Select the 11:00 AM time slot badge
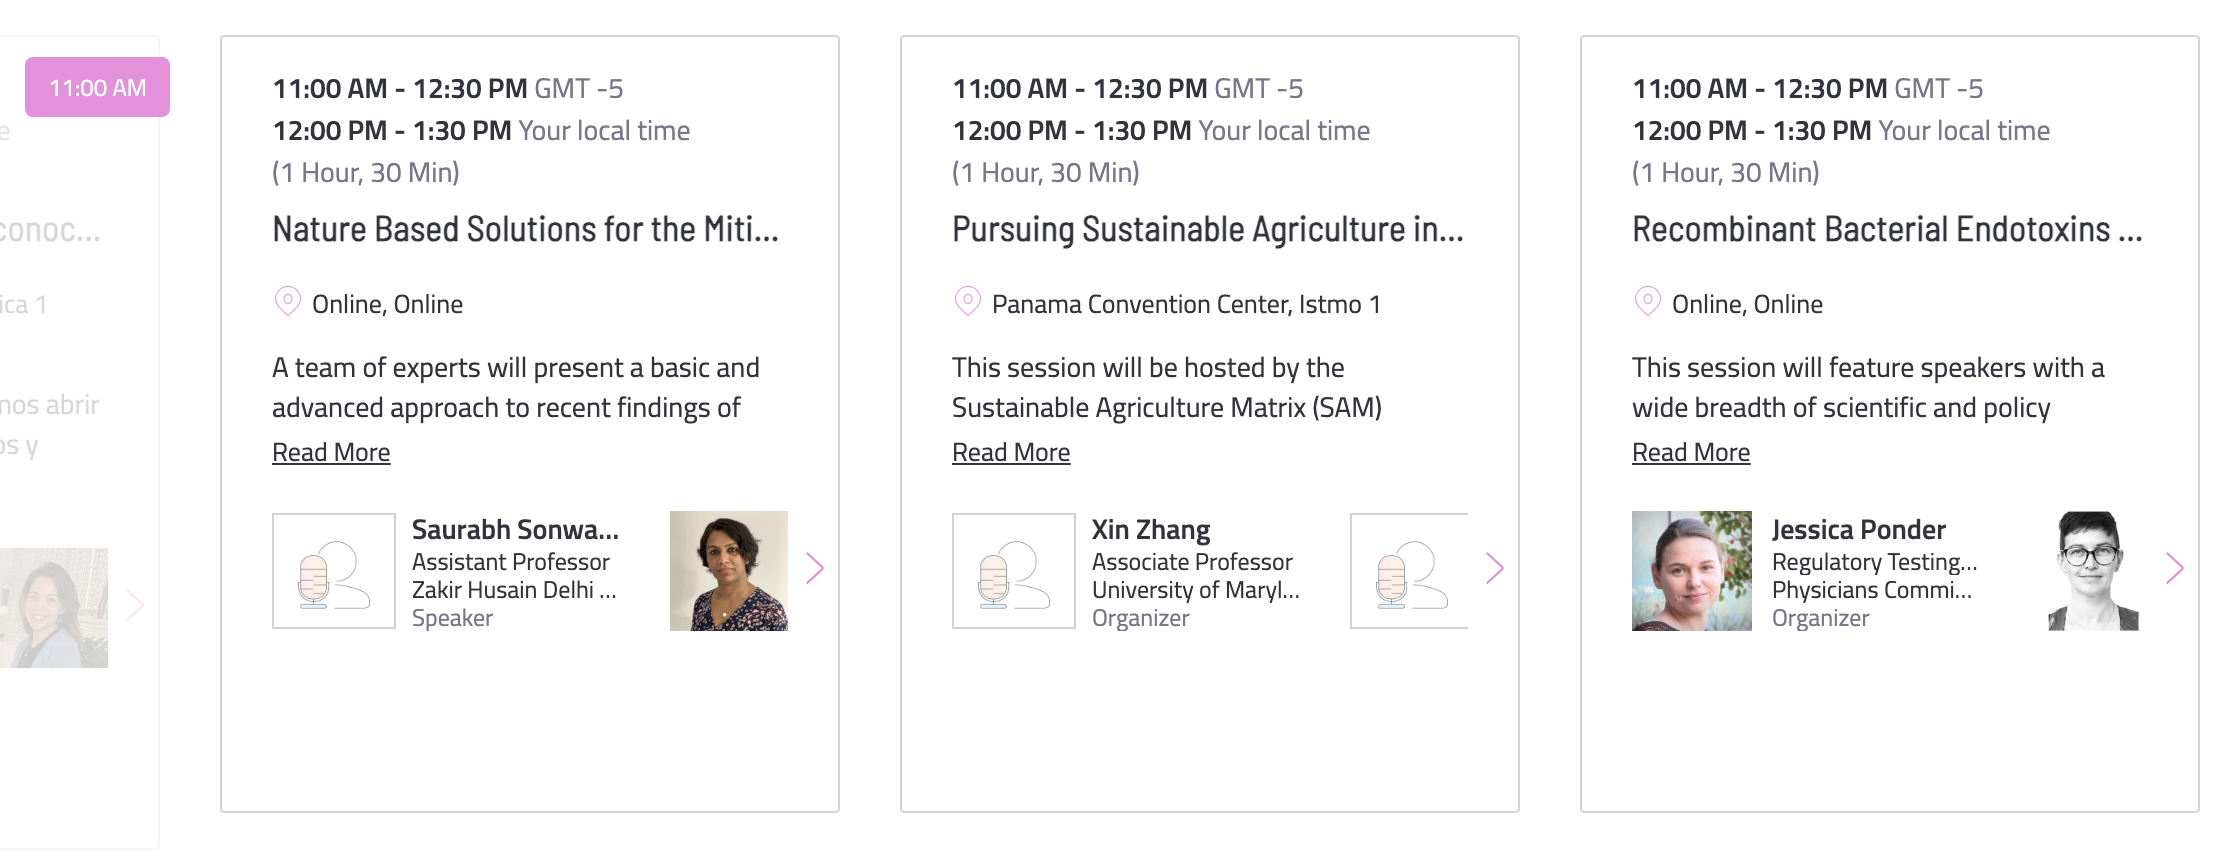Image resolution: width=2236 pixels, height=862 pixels. 97,87
